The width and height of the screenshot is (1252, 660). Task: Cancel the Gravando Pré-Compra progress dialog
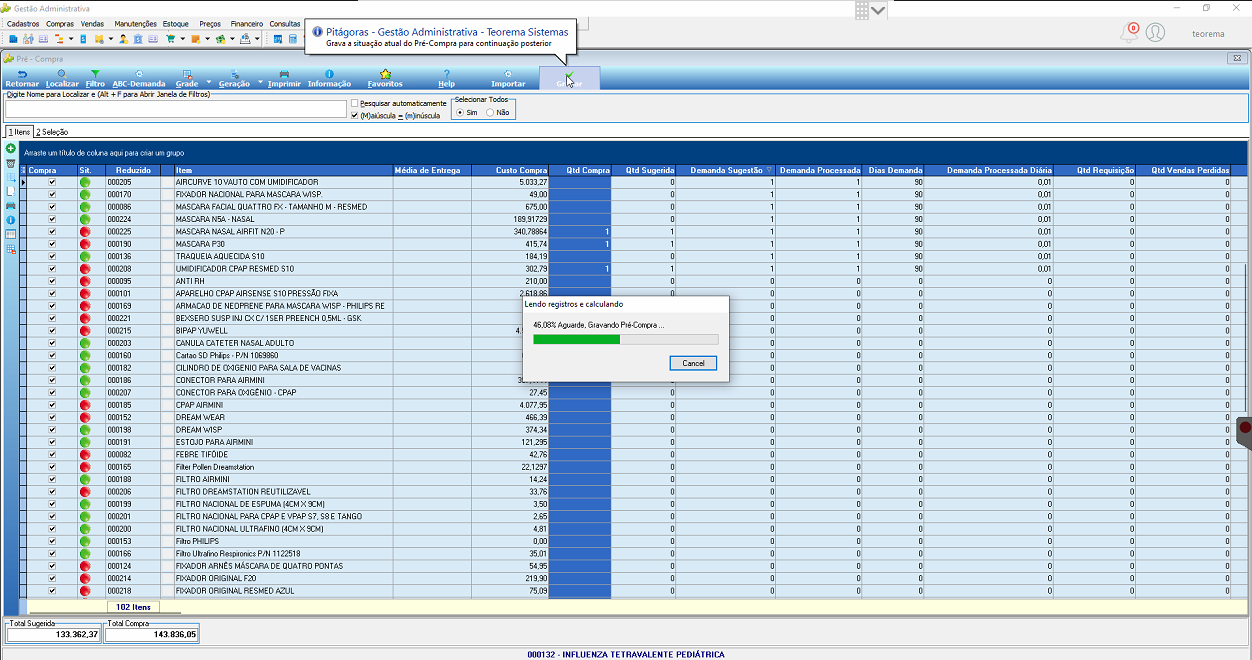(x=693, y=363)
